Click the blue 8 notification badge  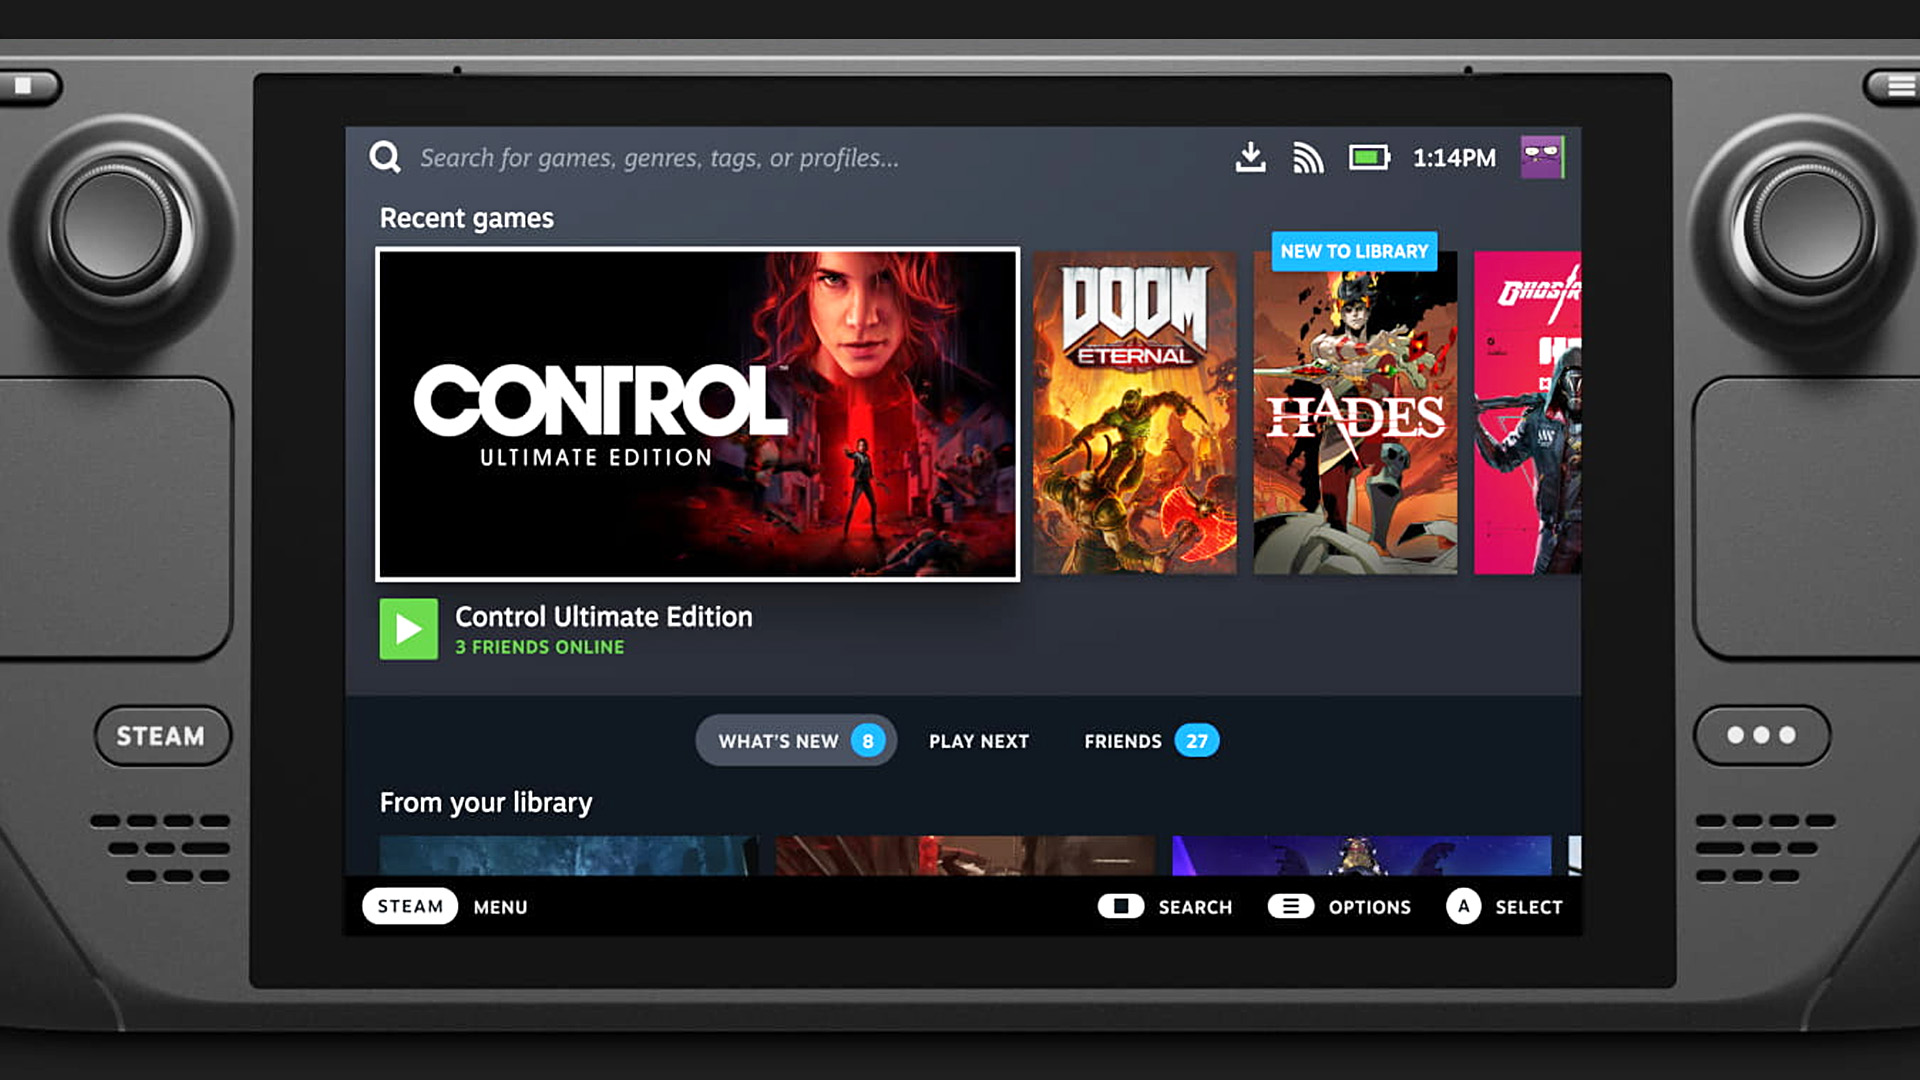tap(868, 741)
